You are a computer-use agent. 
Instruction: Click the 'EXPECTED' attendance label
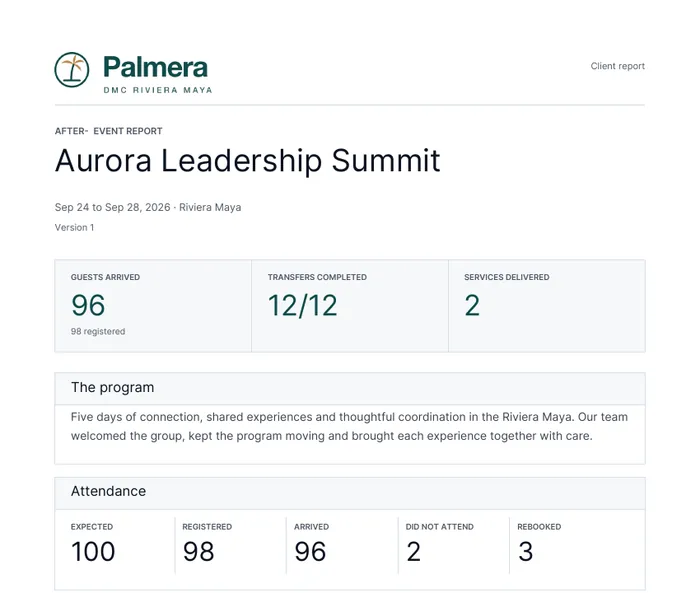[x=92, y=527]
